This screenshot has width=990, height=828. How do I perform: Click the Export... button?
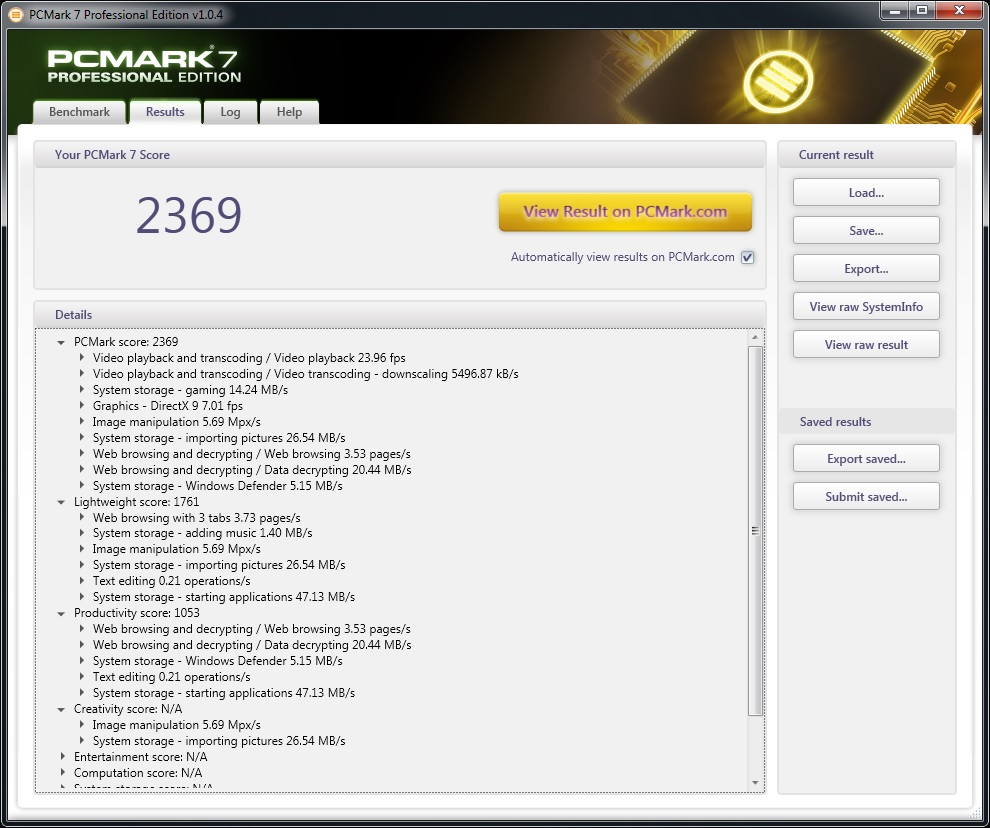(866, 268)
